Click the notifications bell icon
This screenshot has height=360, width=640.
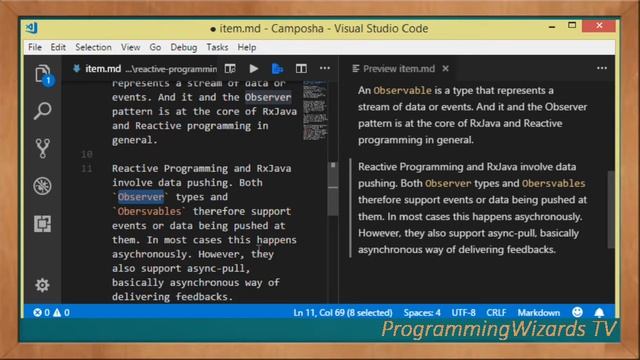599,313
